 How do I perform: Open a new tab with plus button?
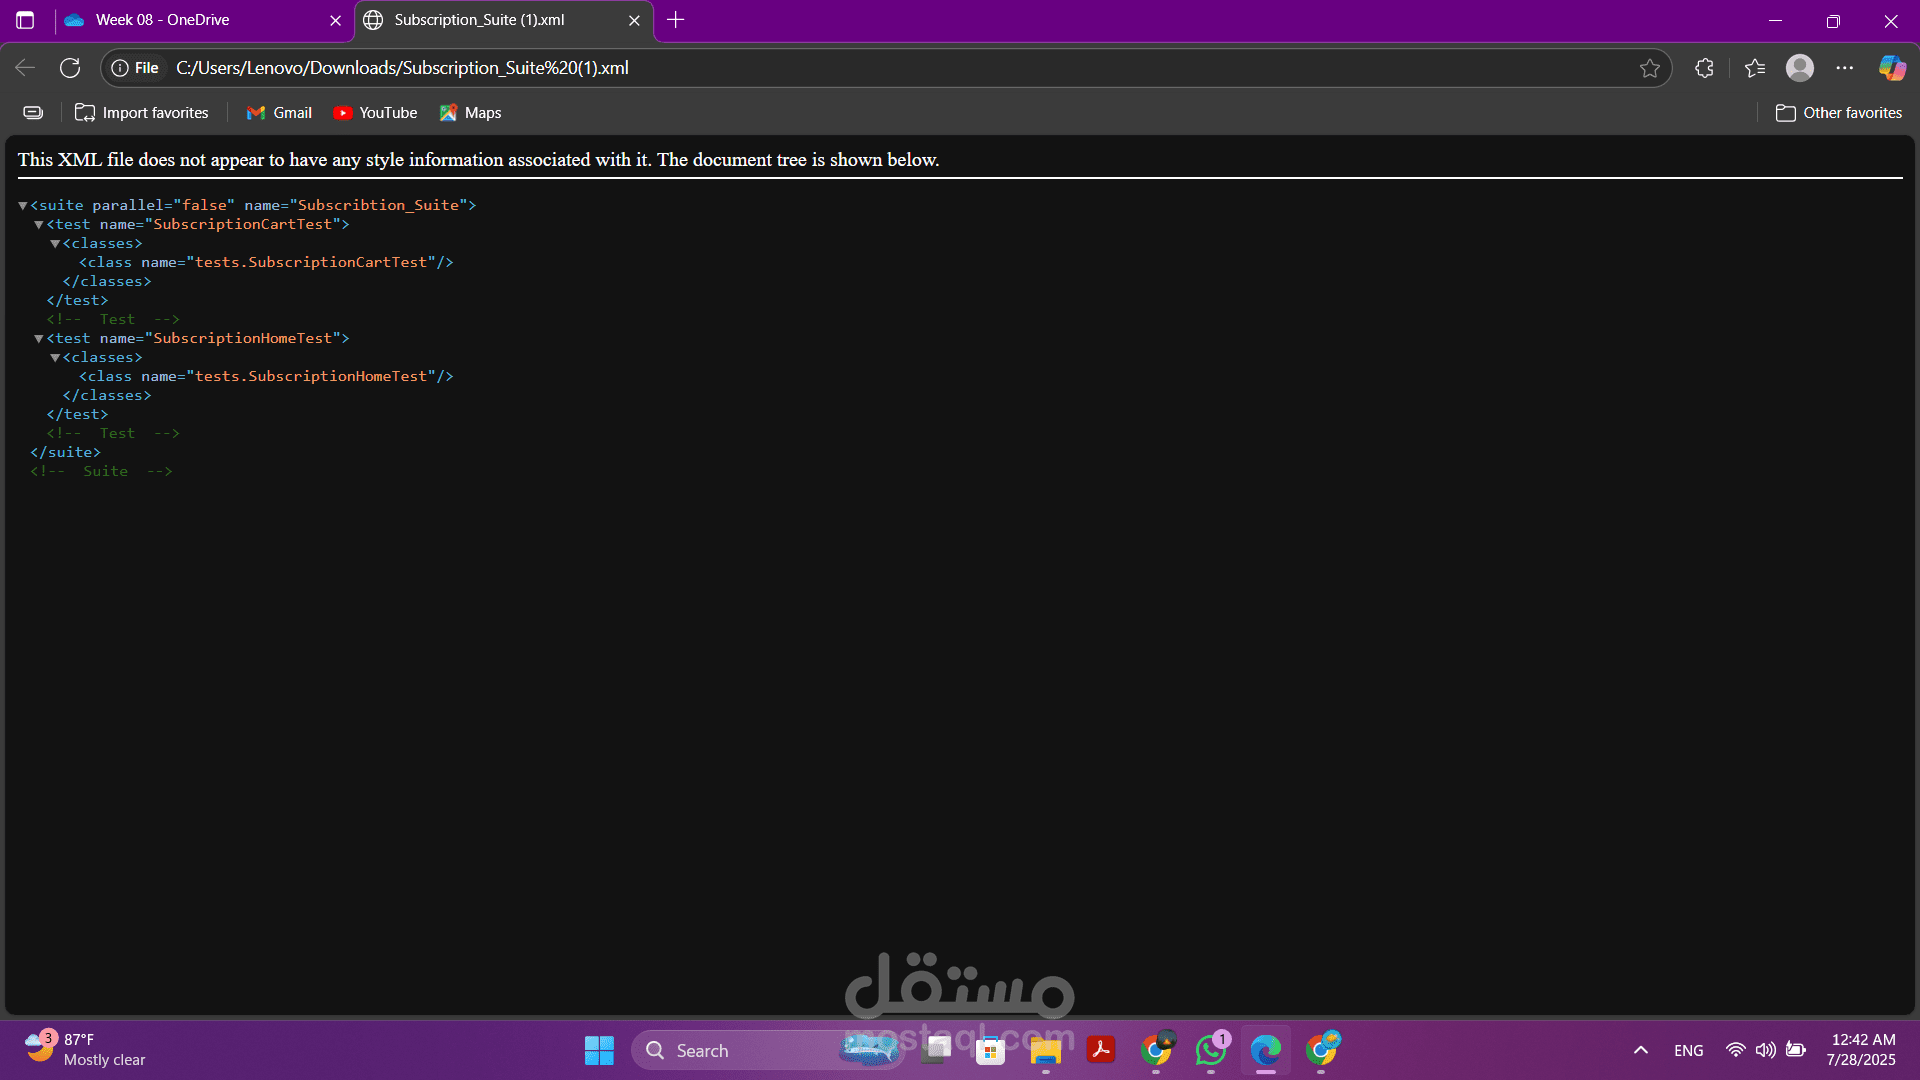pyautogui.click(x=676, y=20)
